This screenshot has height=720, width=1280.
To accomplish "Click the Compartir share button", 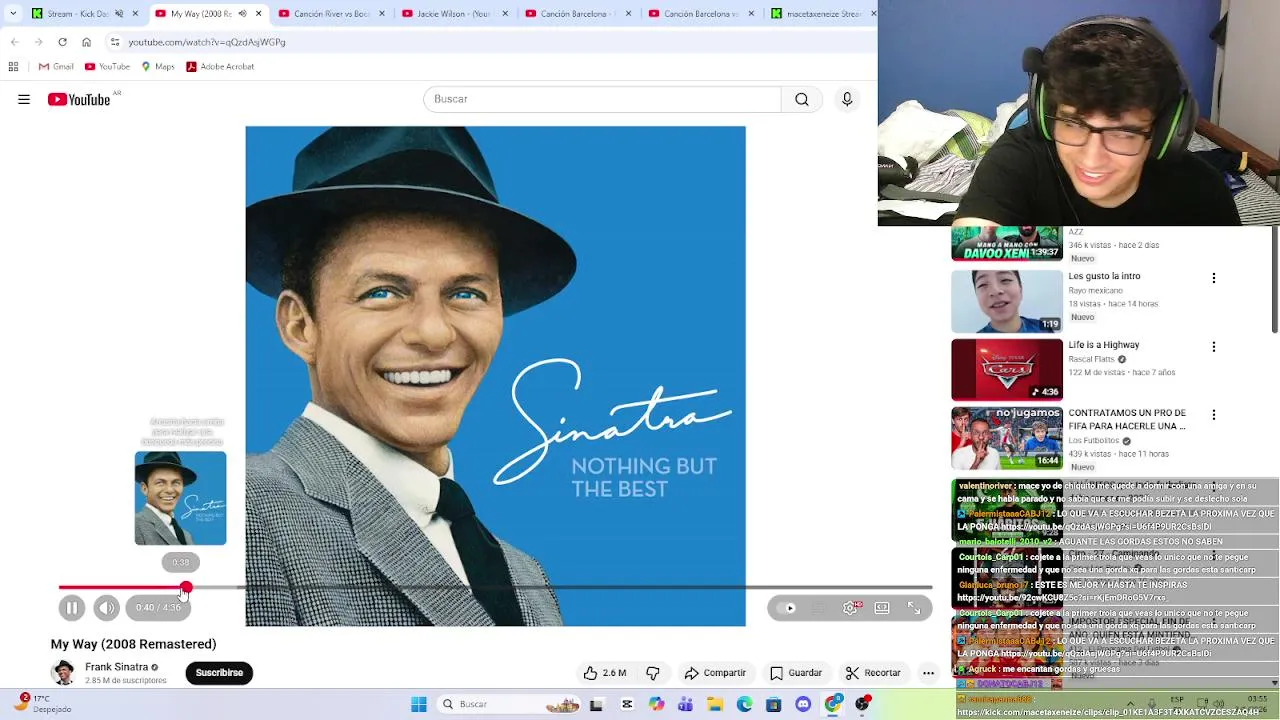I will point(715,673).
